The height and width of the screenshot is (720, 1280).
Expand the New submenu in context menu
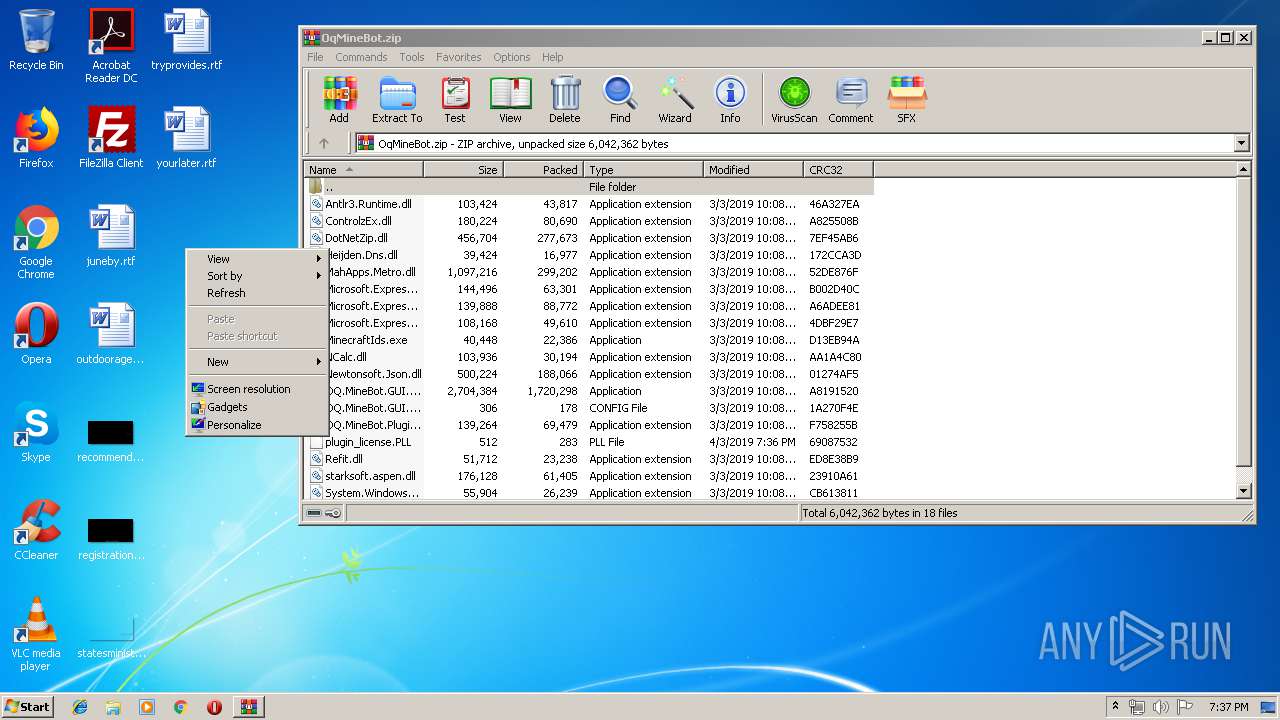[x=258, y=362]
